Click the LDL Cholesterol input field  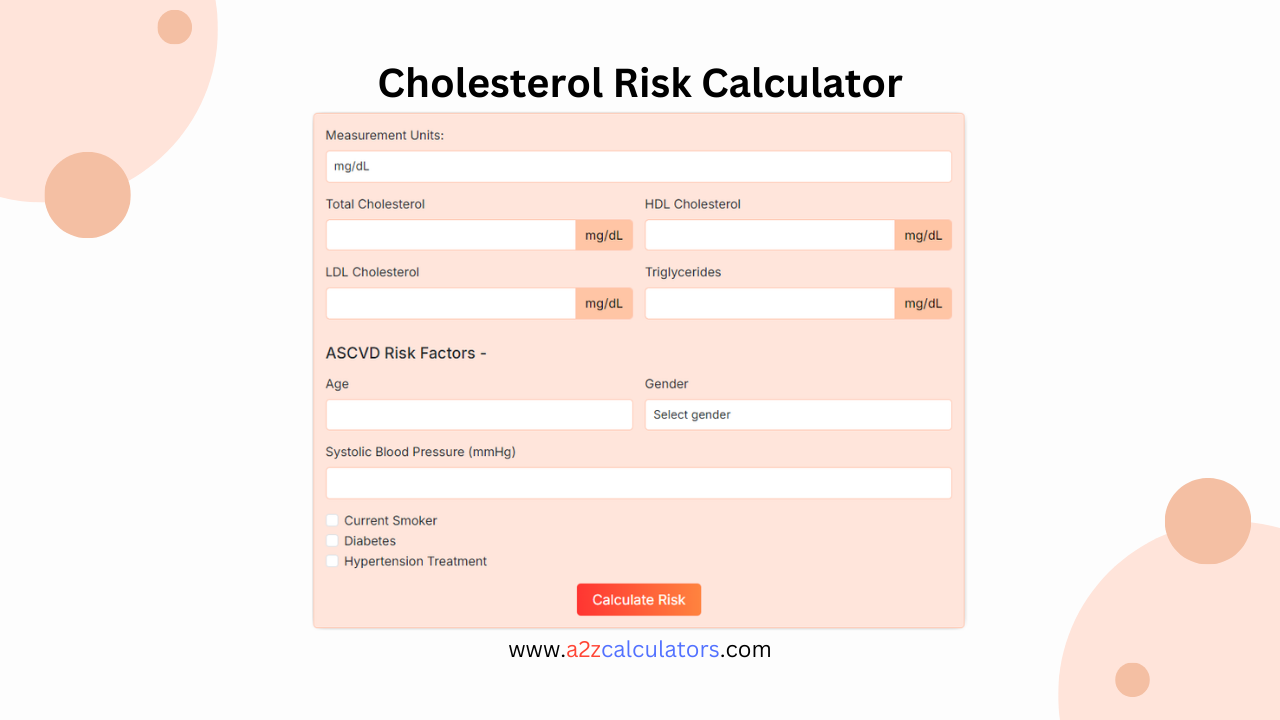[450, 303]
